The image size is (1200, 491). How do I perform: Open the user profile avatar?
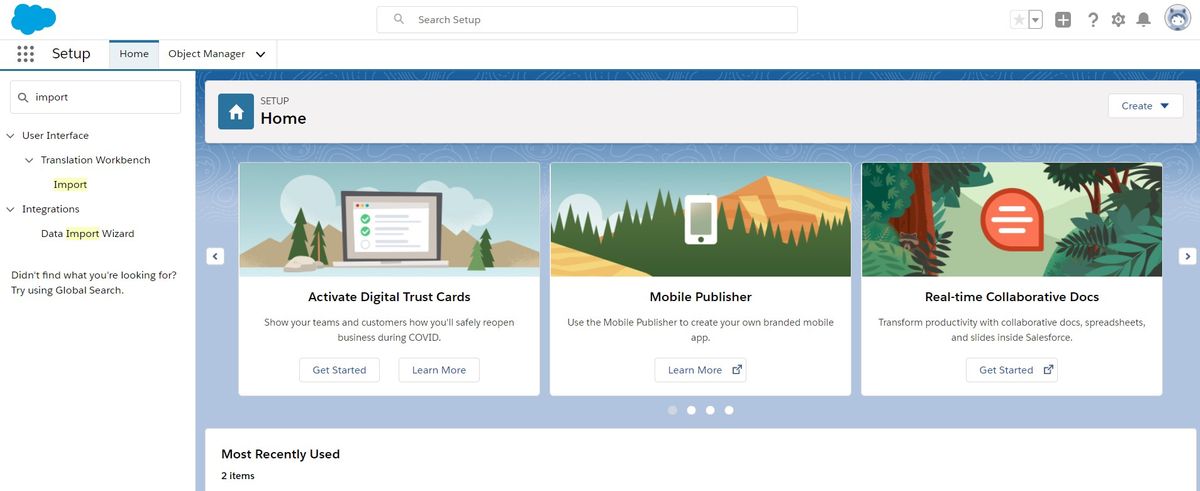[1176, 19]
